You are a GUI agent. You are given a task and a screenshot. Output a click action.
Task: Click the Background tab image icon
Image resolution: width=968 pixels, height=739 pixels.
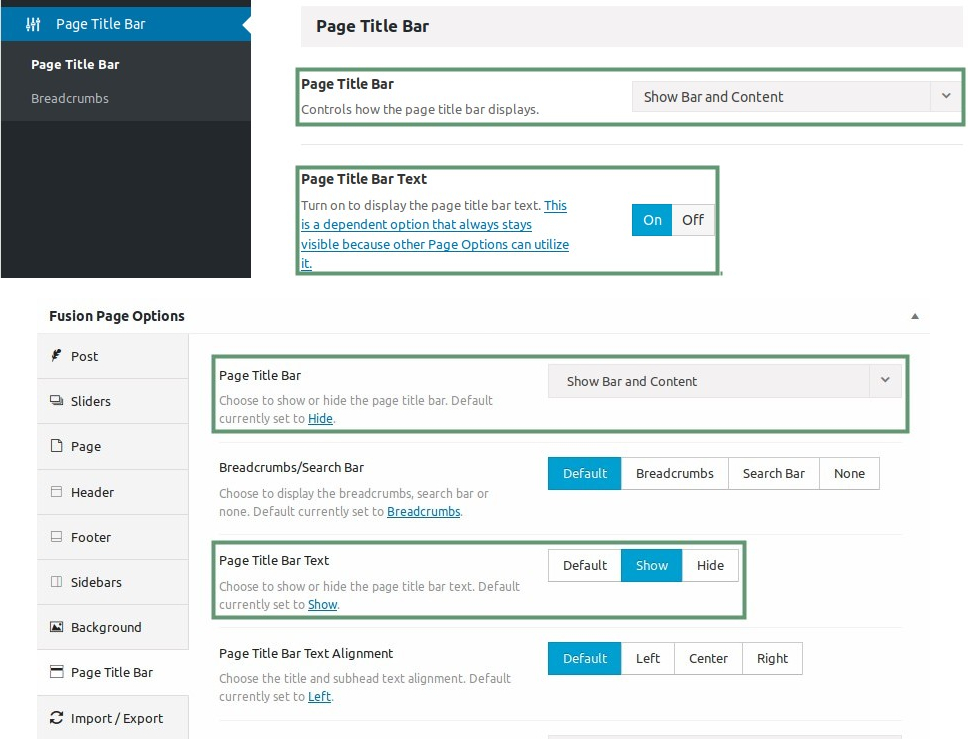point(56,627)
